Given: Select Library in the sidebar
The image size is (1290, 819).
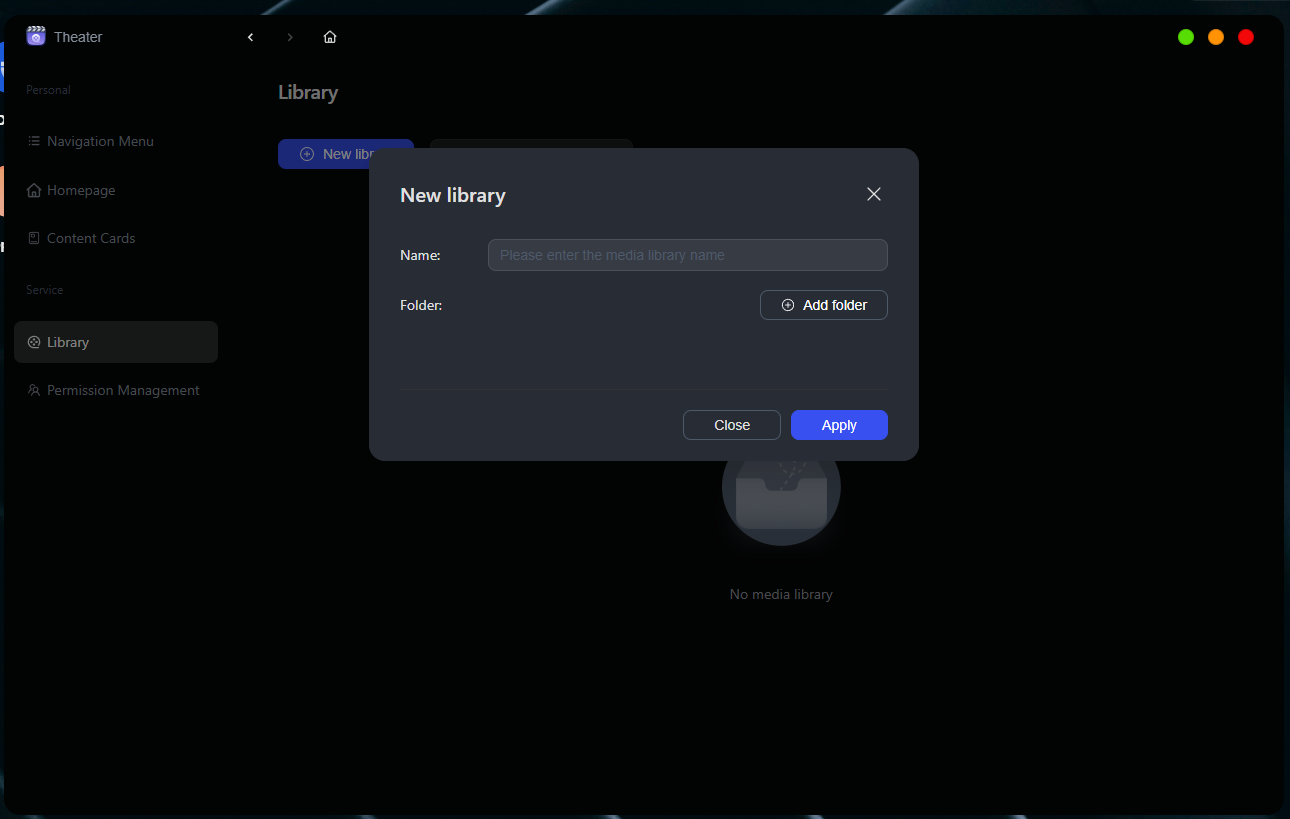Looking at the screenshot, I should pyautogui.click(x=116, y=342).
